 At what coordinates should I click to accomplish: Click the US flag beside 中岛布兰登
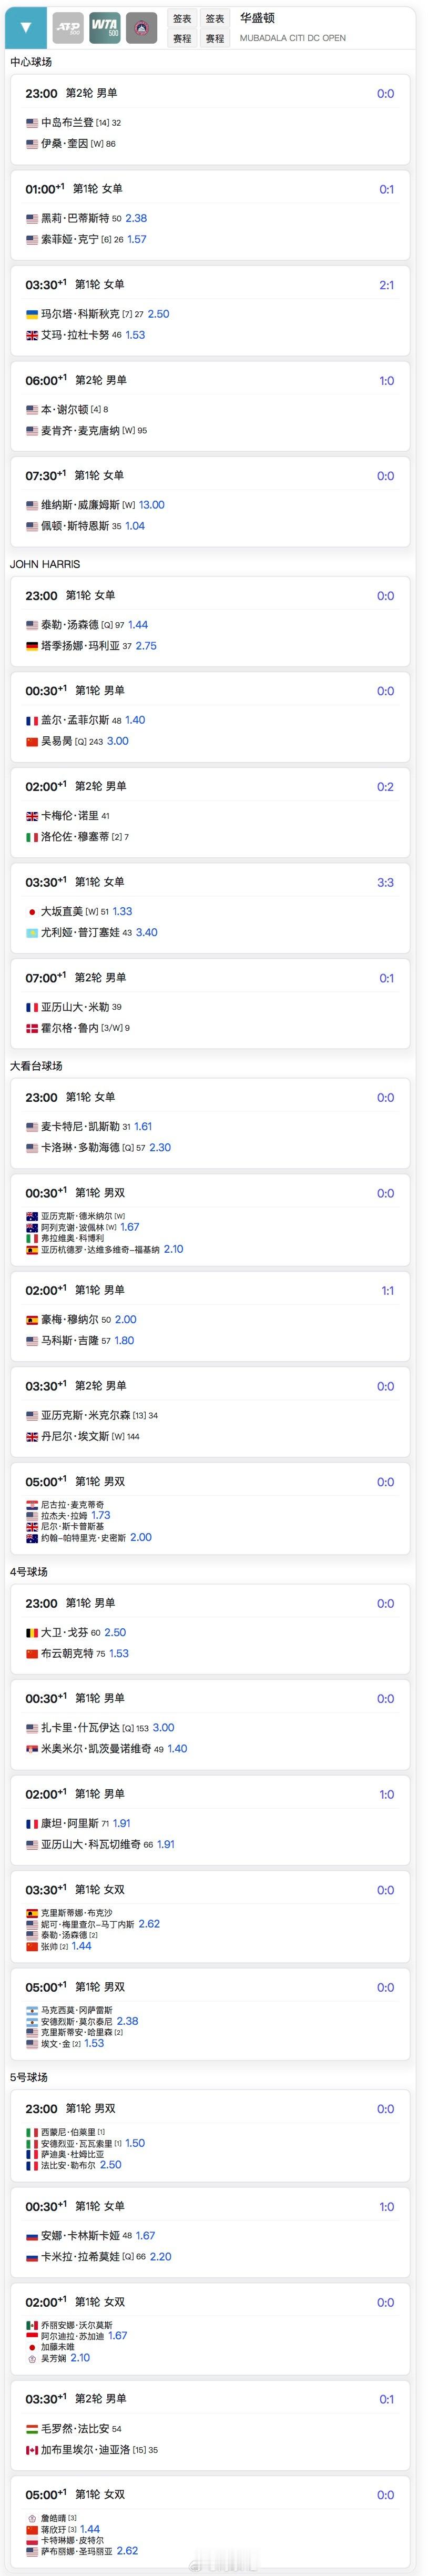click(x=32, y=123)
